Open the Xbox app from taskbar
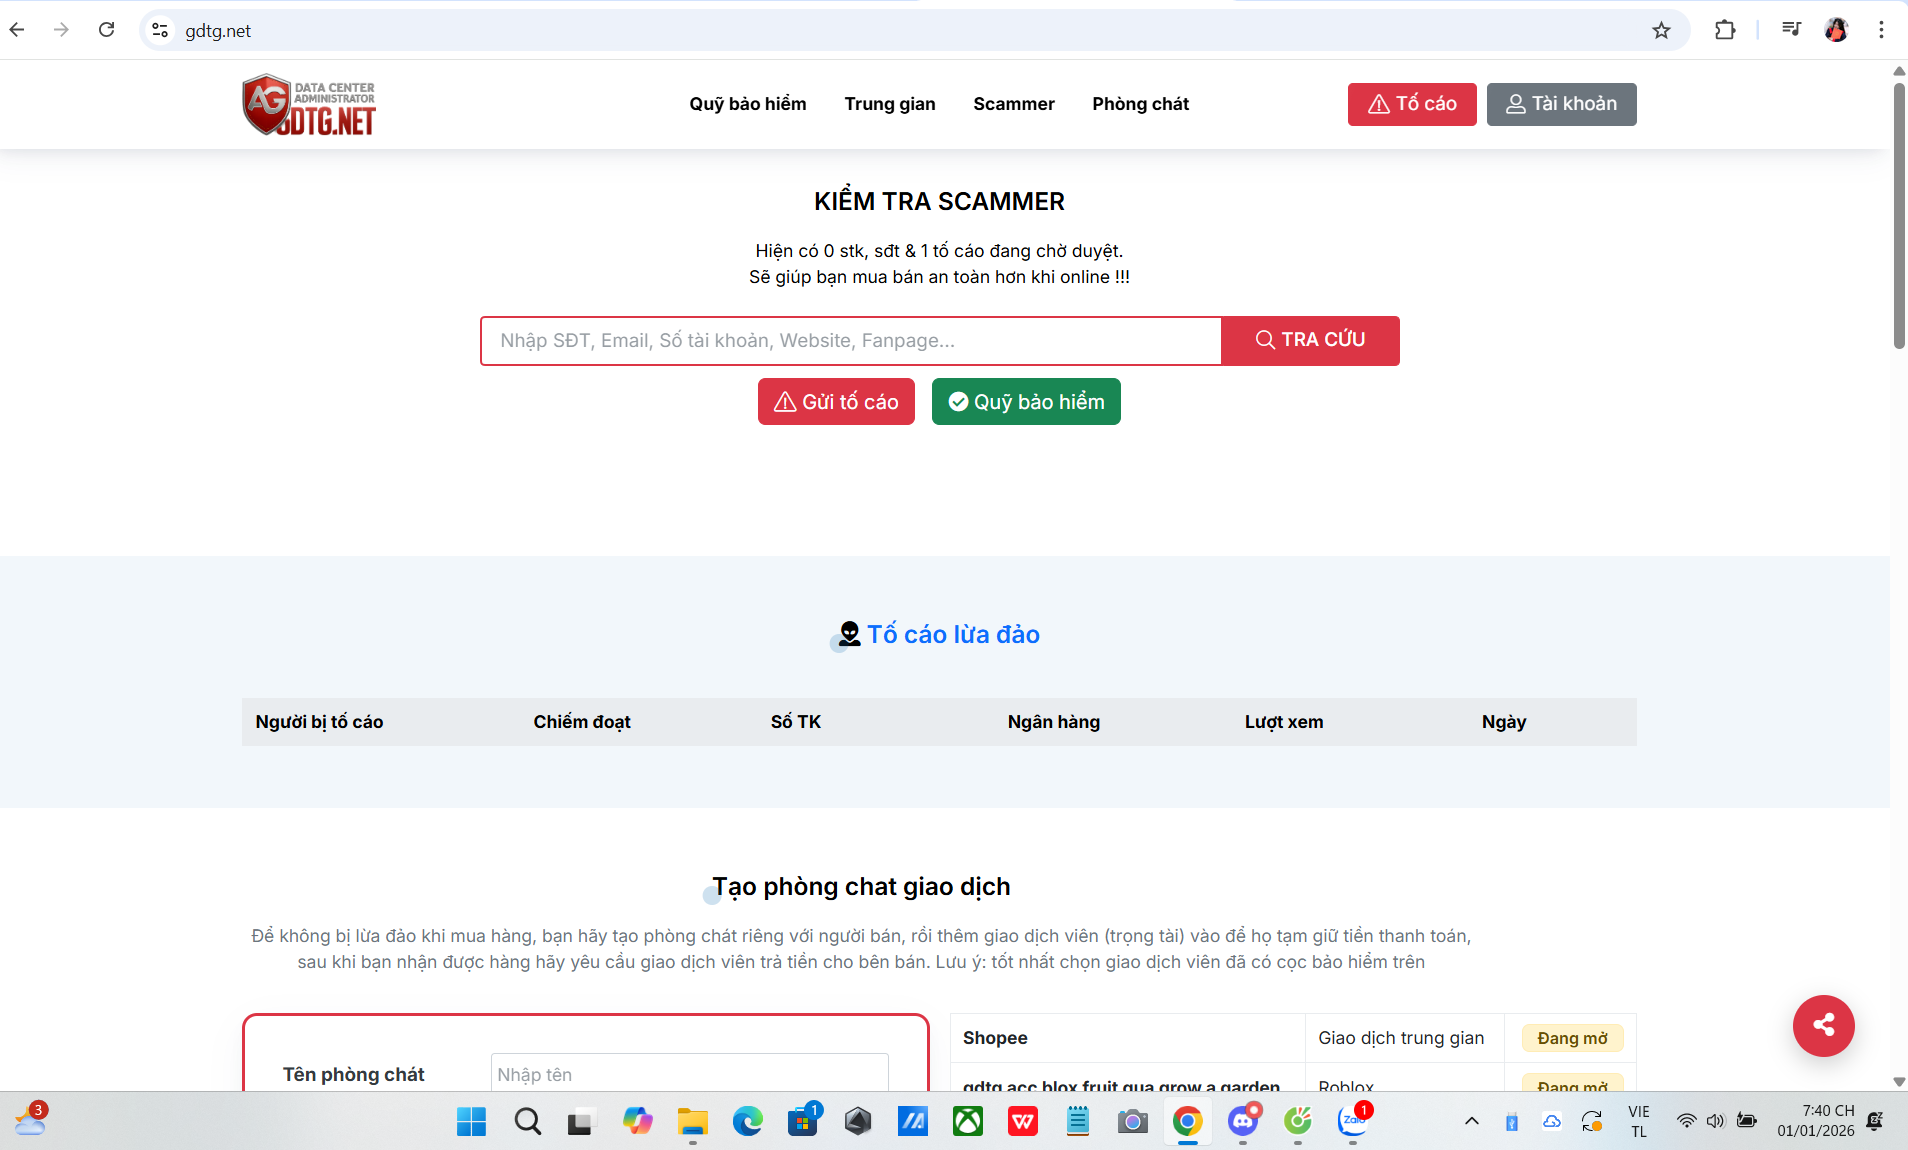This screenshot has height=1150, width=1908. [966, 1122]
